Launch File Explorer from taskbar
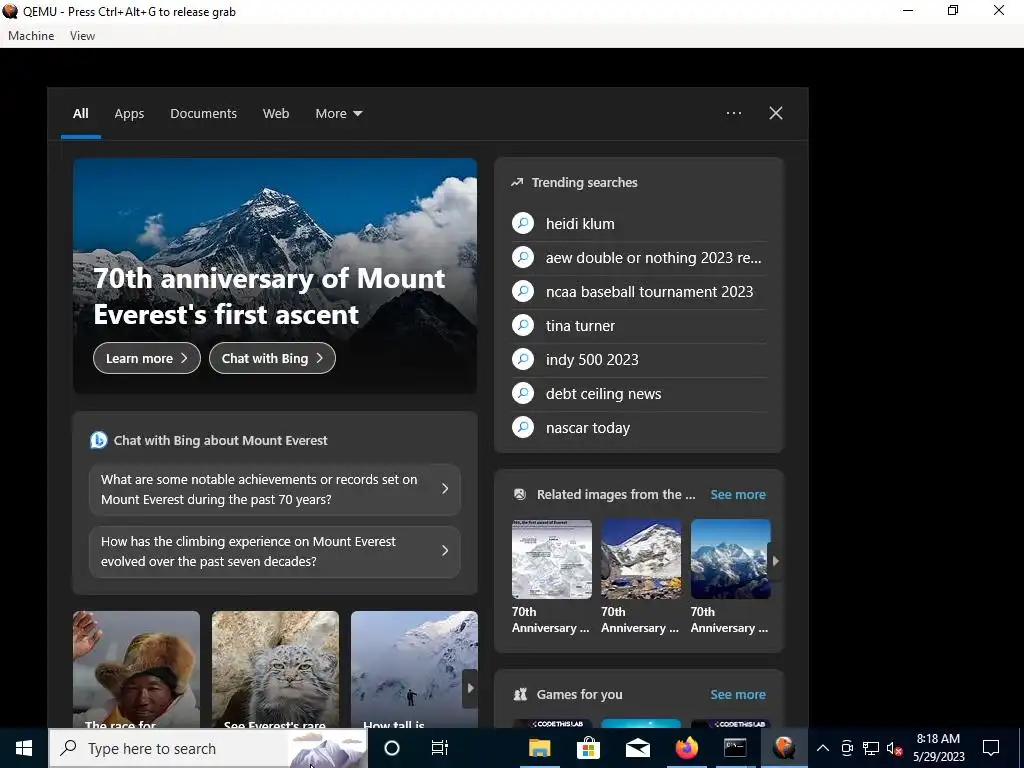This screenshot has width=1024, height=768. point(539,748)
